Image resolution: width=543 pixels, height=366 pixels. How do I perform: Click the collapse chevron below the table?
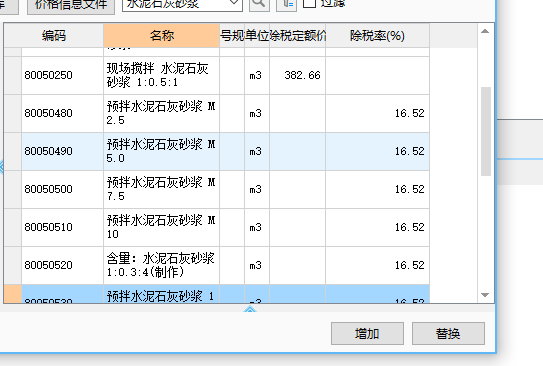pyautogui.click(x=250, y=309)
